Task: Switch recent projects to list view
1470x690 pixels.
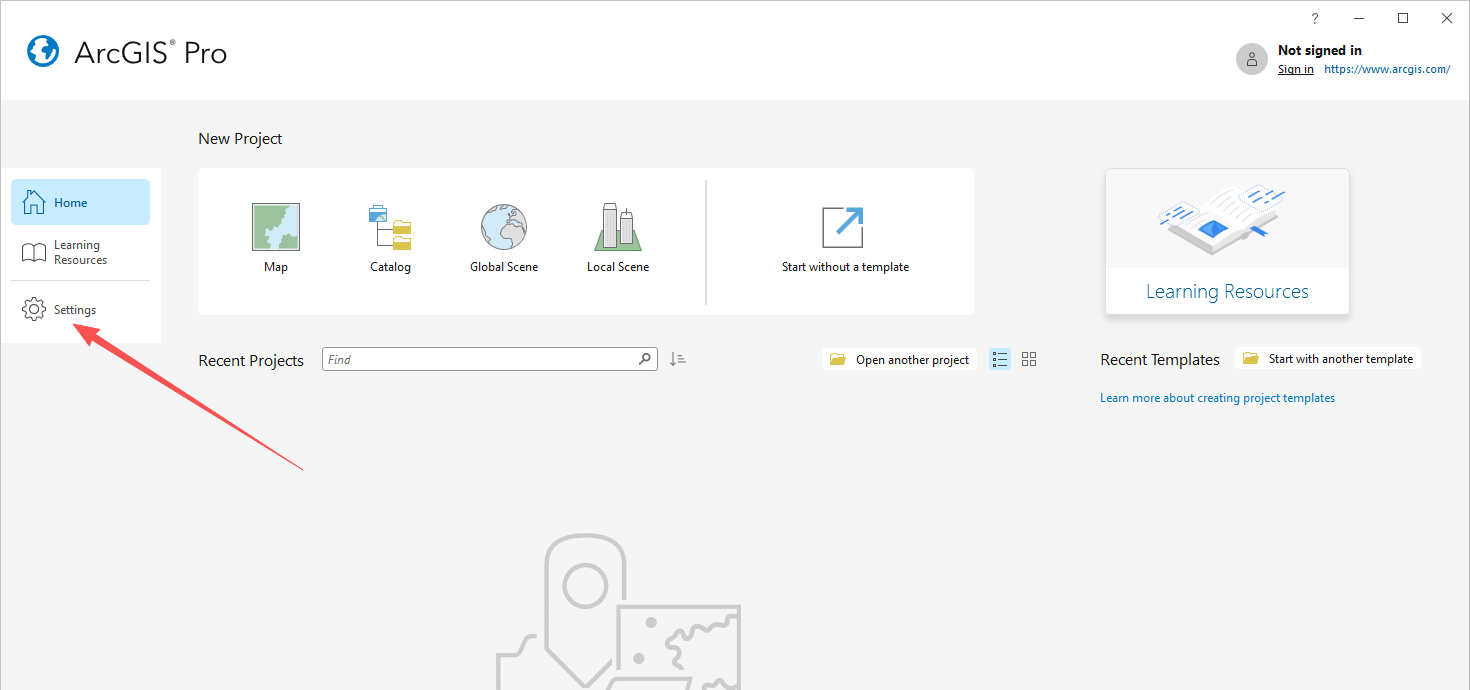Action: coord(1000,359)
